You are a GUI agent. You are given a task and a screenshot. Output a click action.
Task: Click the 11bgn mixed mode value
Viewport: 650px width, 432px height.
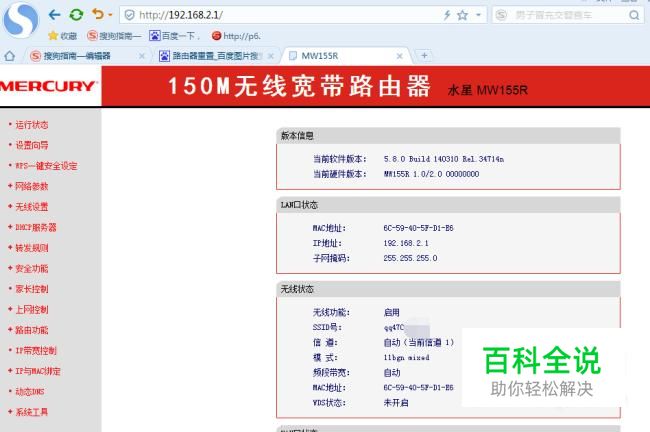click(406, 357)
